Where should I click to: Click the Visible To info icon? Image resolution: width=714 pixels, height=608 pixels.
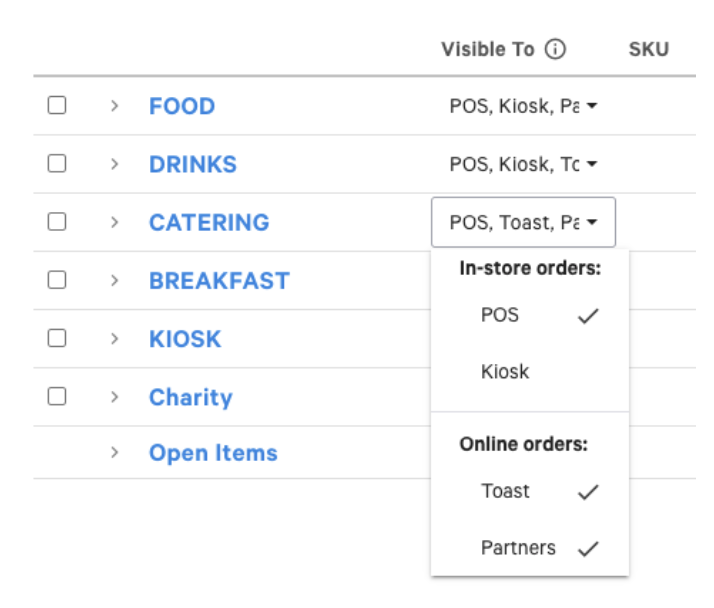[x=556, y=49]
